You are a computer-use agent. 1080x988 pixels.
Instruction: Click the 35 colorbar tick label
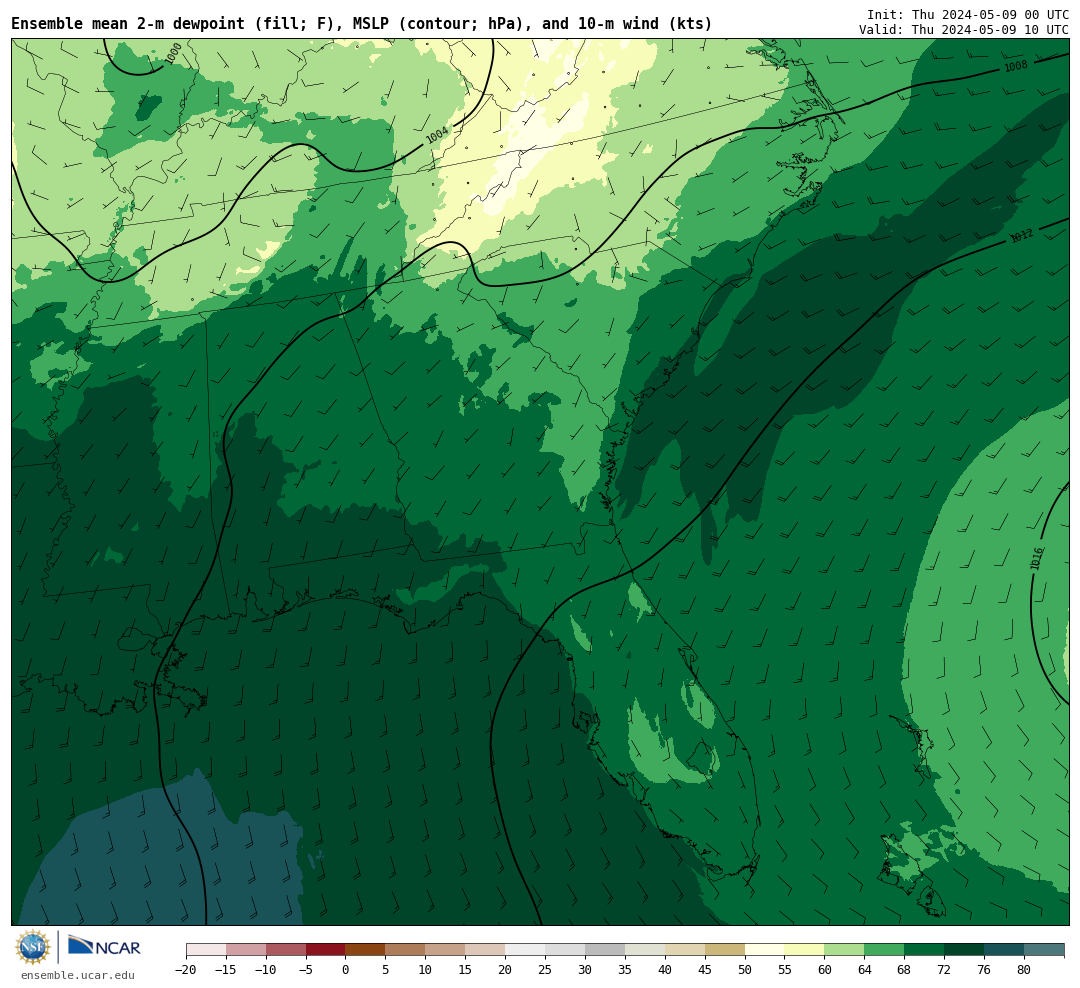[x=625, y=970]
